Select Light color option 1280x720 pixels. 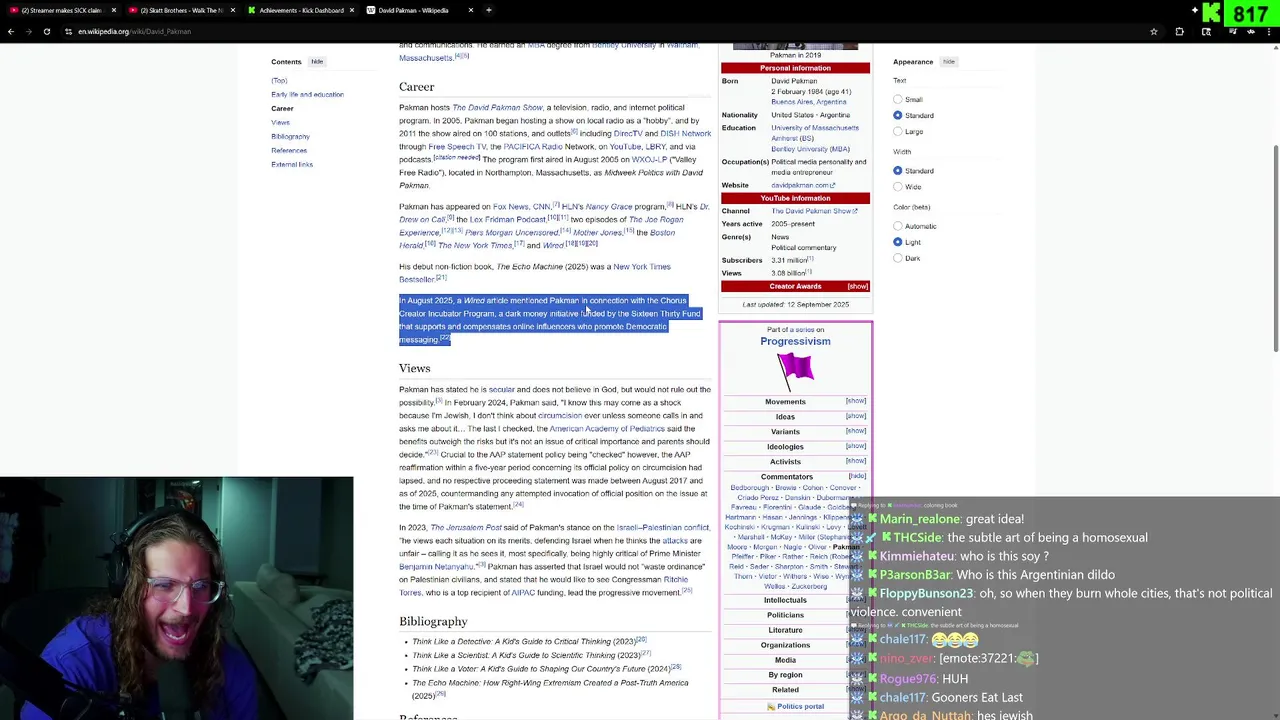click(x=898, y=242)
